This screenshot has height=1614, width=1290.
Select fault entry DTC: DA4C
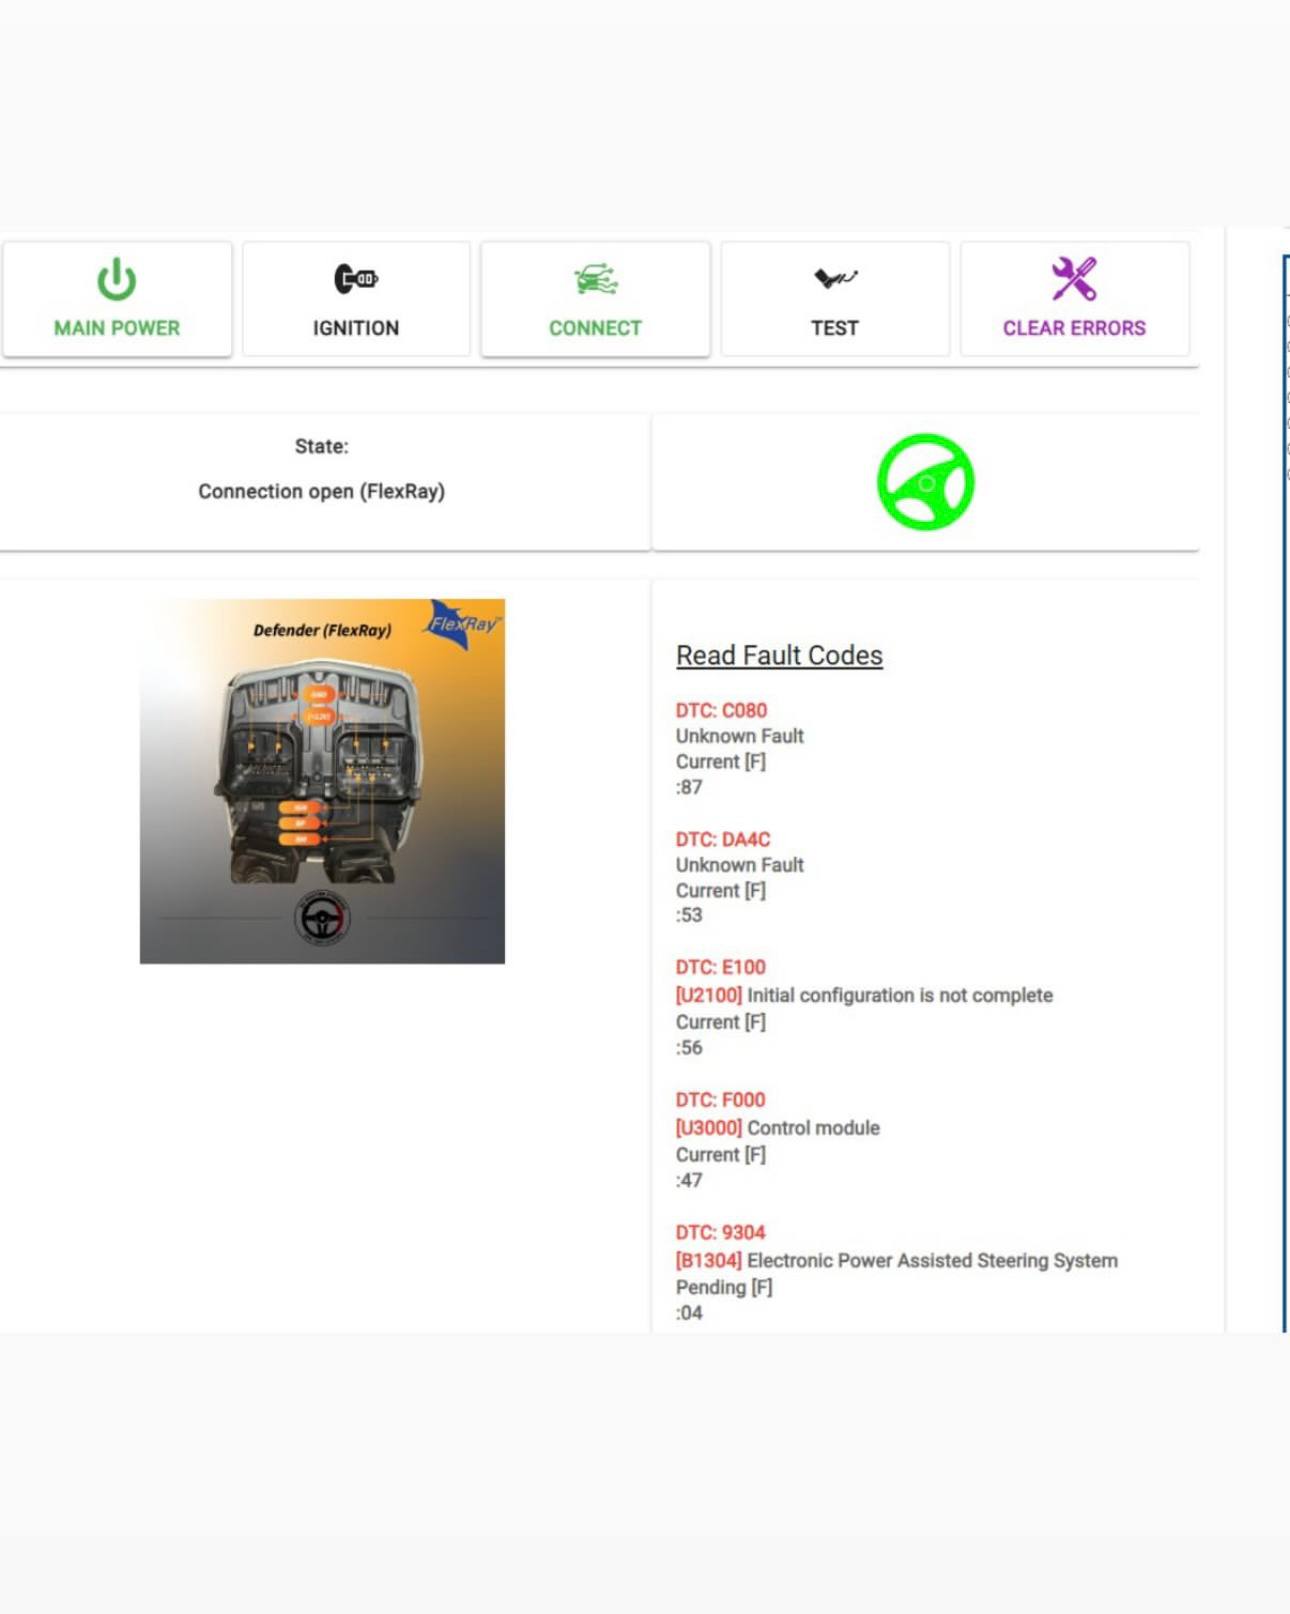722,839
